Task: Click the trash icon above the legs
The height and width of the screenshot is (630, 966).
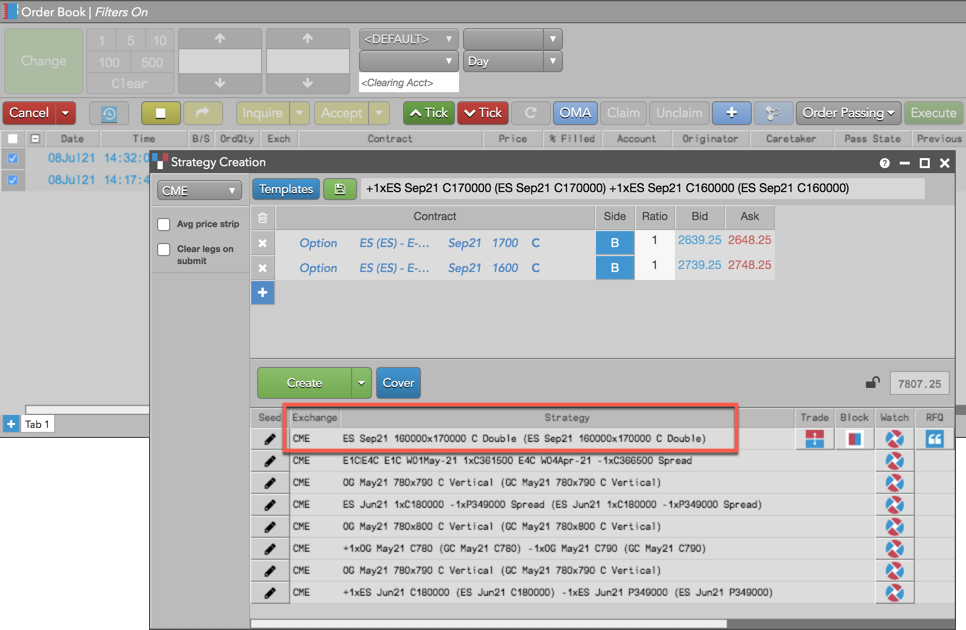Action: [x=262, y=217]
